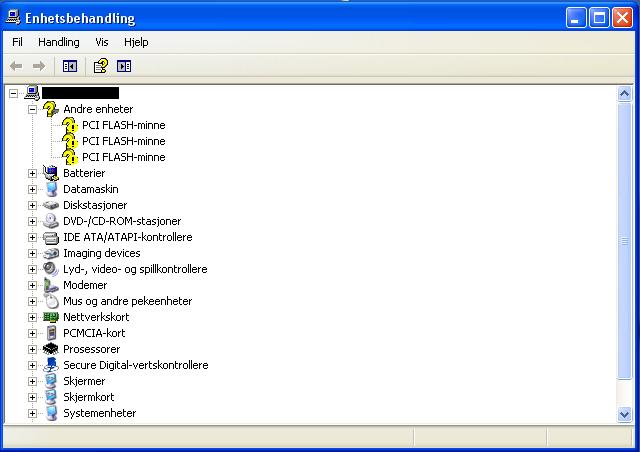Expand the Secure Digital-vertskontrollere branch

[32, 365]
